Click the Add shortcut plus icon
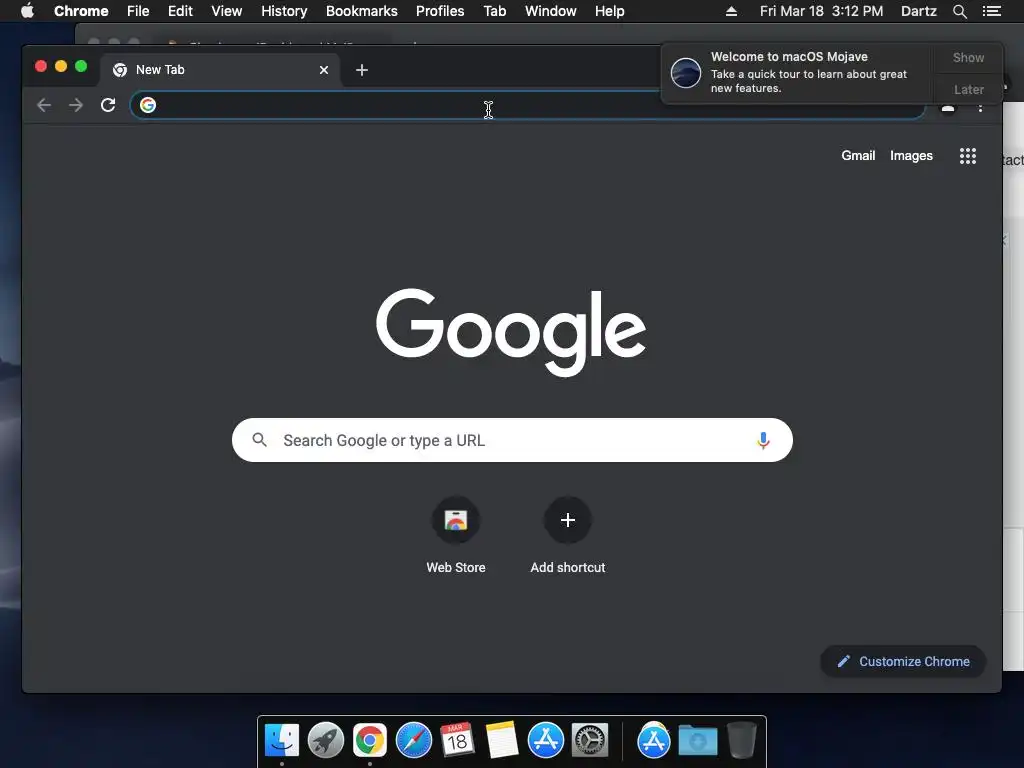Viewport: 1024px width, 768px height. point(568,520)
